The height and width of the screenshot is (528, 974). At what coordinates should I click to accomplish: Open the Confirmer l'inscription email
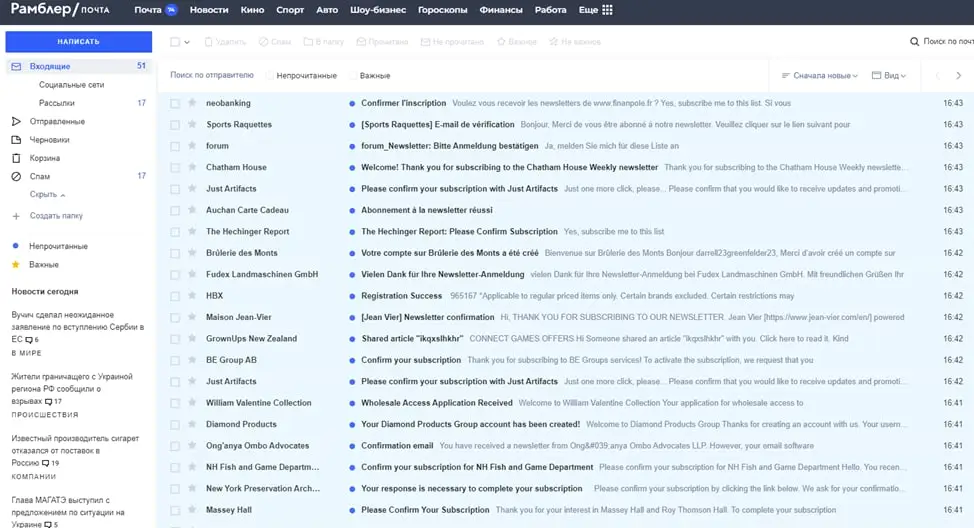(404, 103)
